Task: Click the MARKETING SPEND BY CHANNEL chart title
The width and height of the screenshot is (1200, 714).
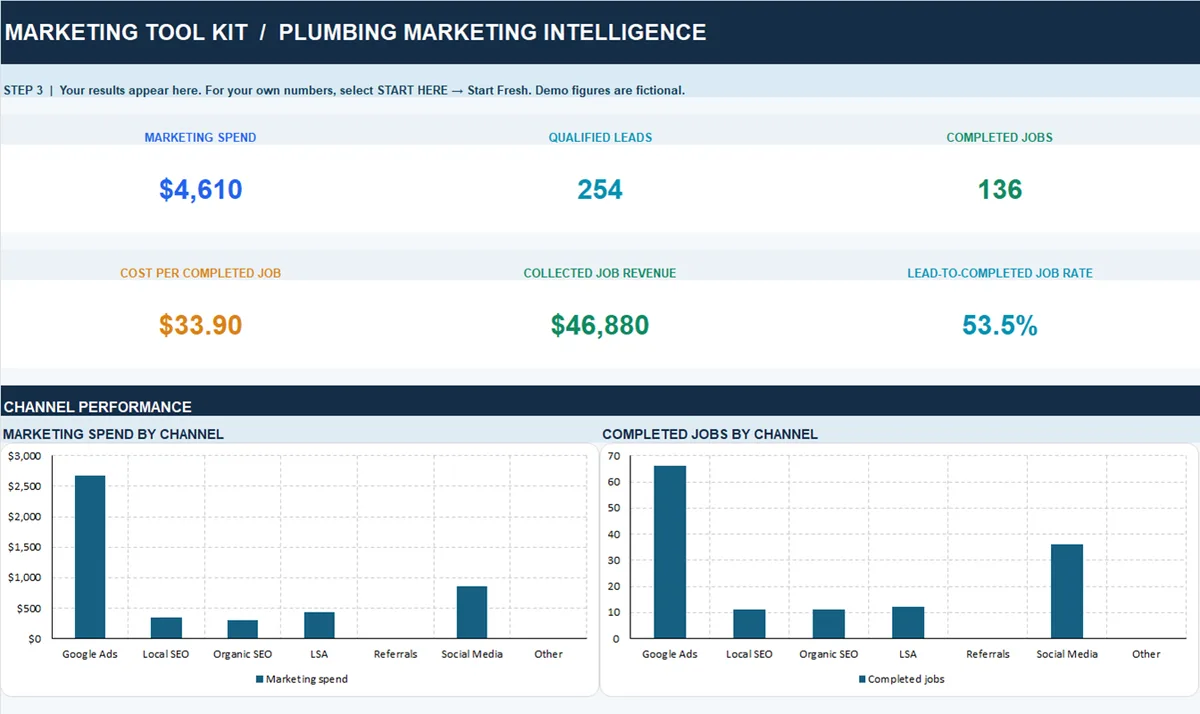Action: 113,434
